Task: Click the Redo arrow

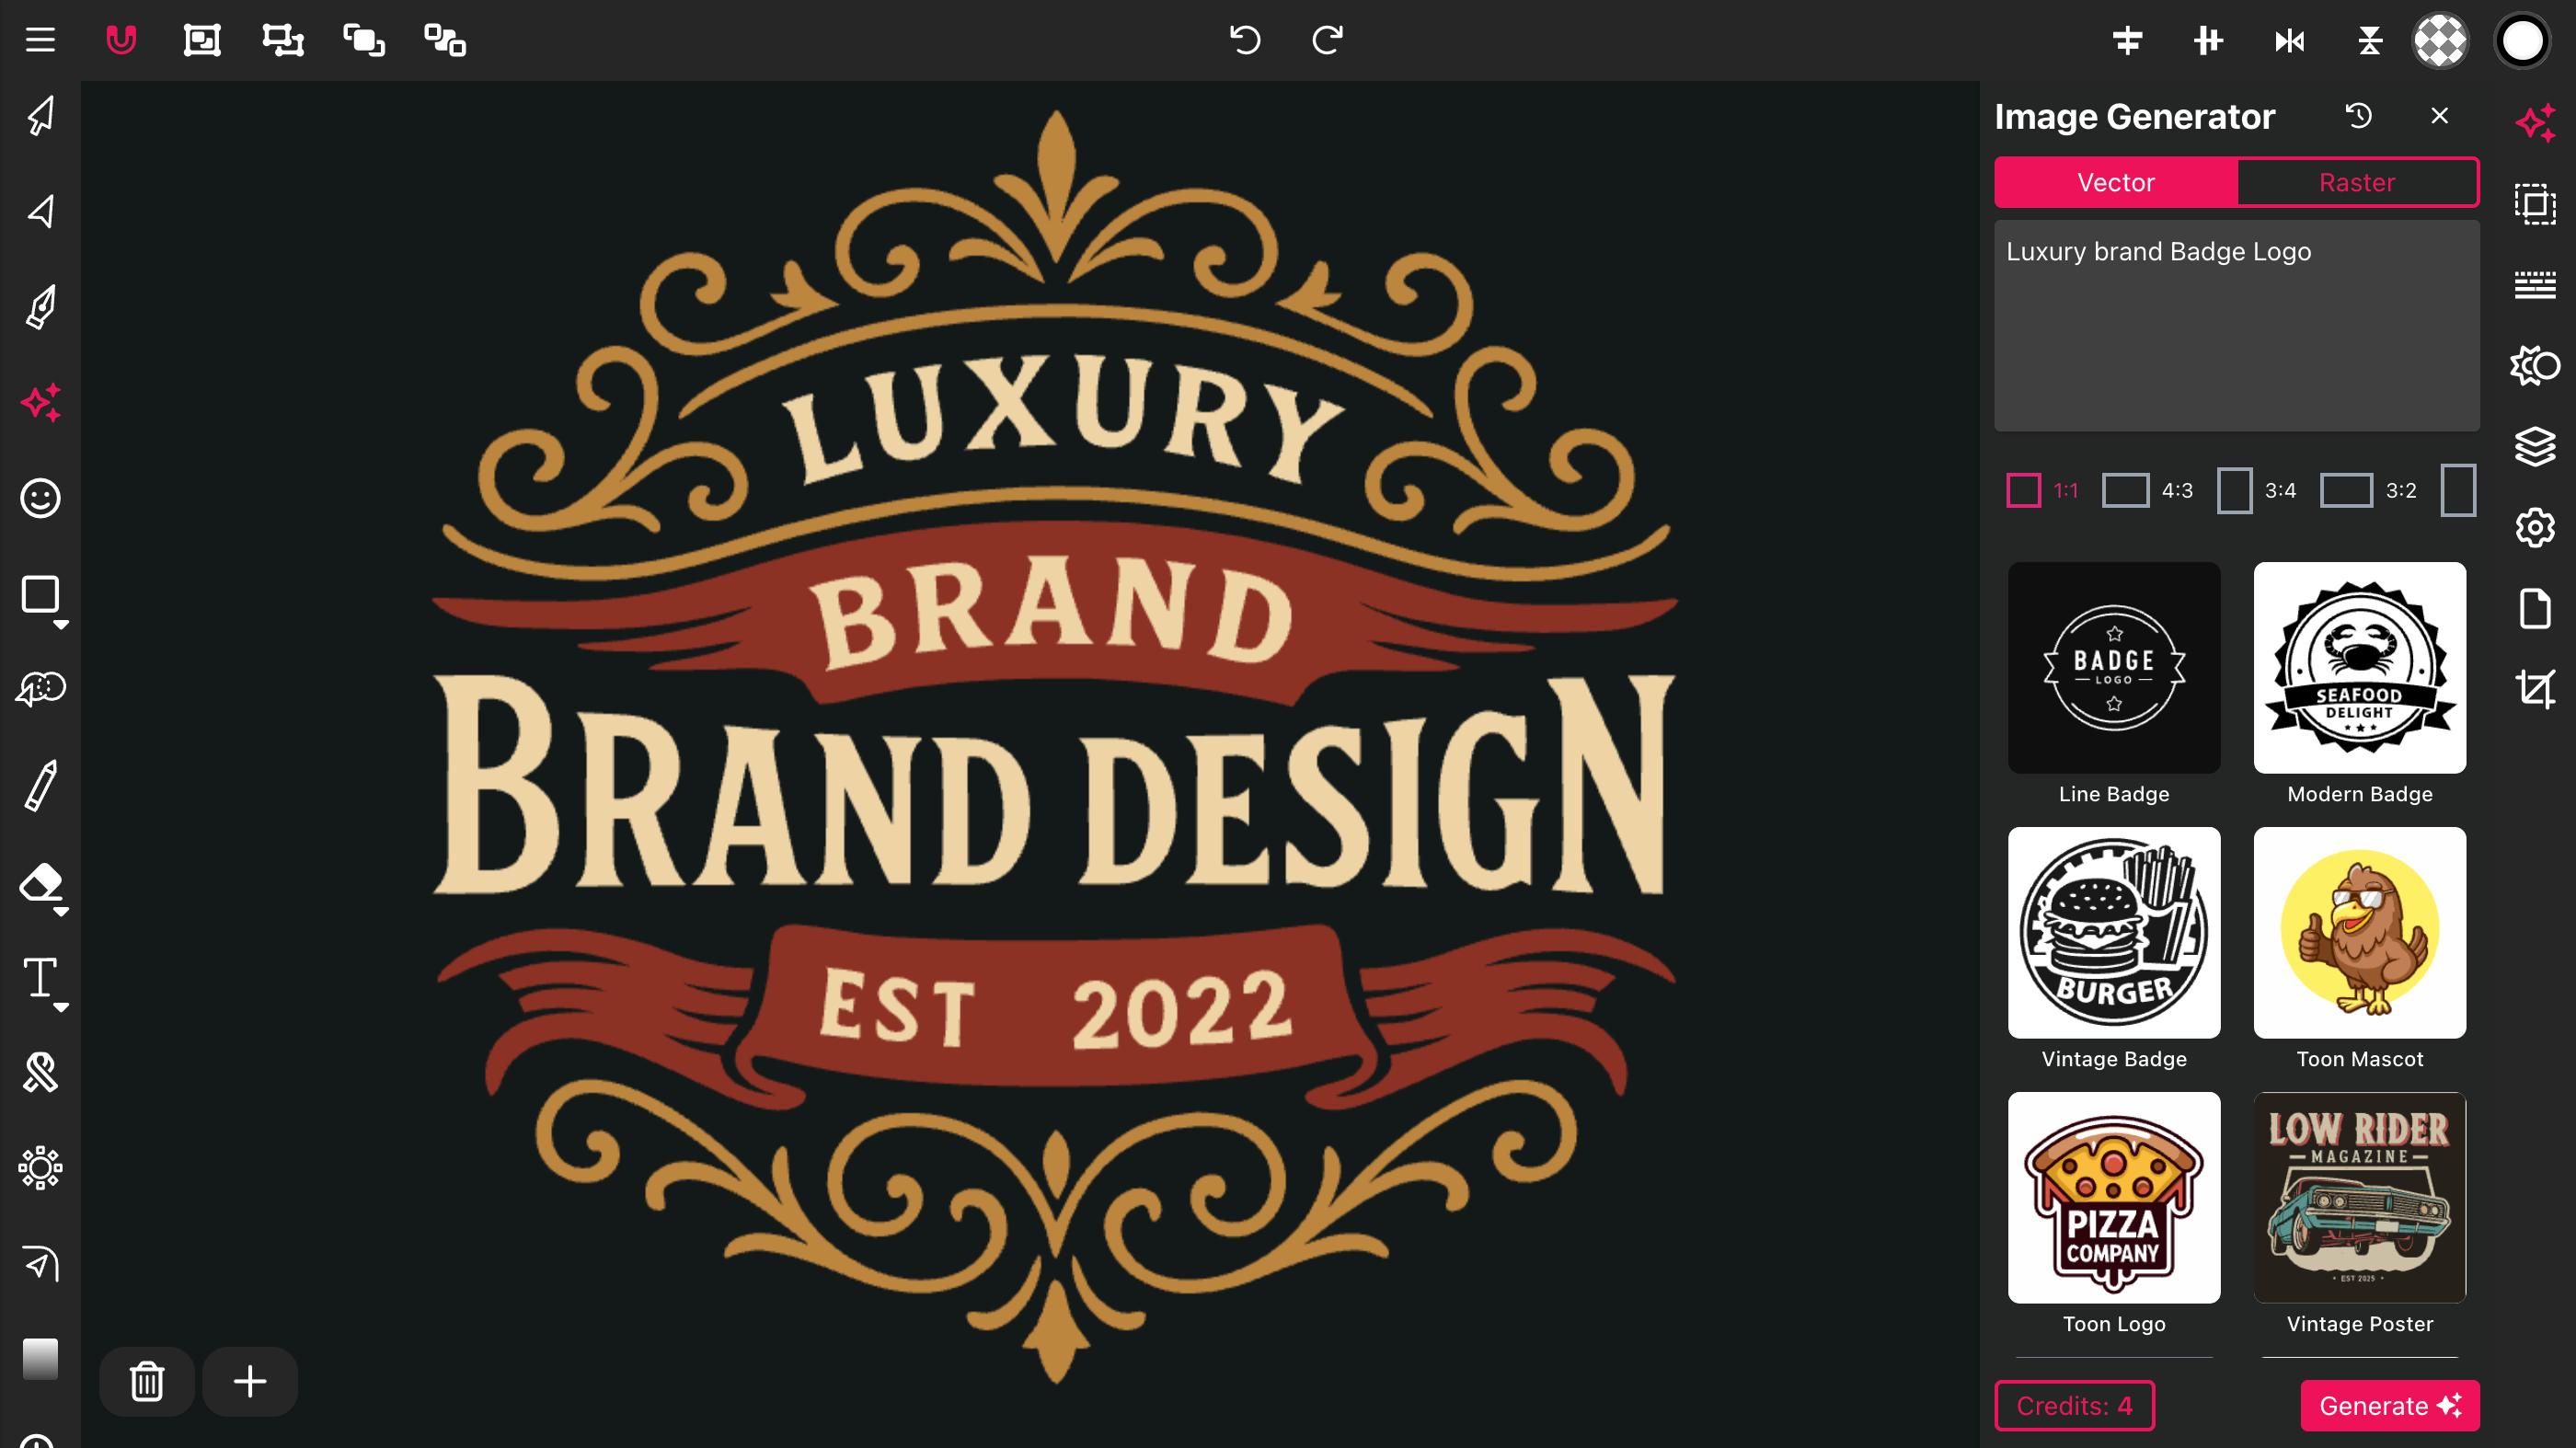Action: [x=1327, y=40]
